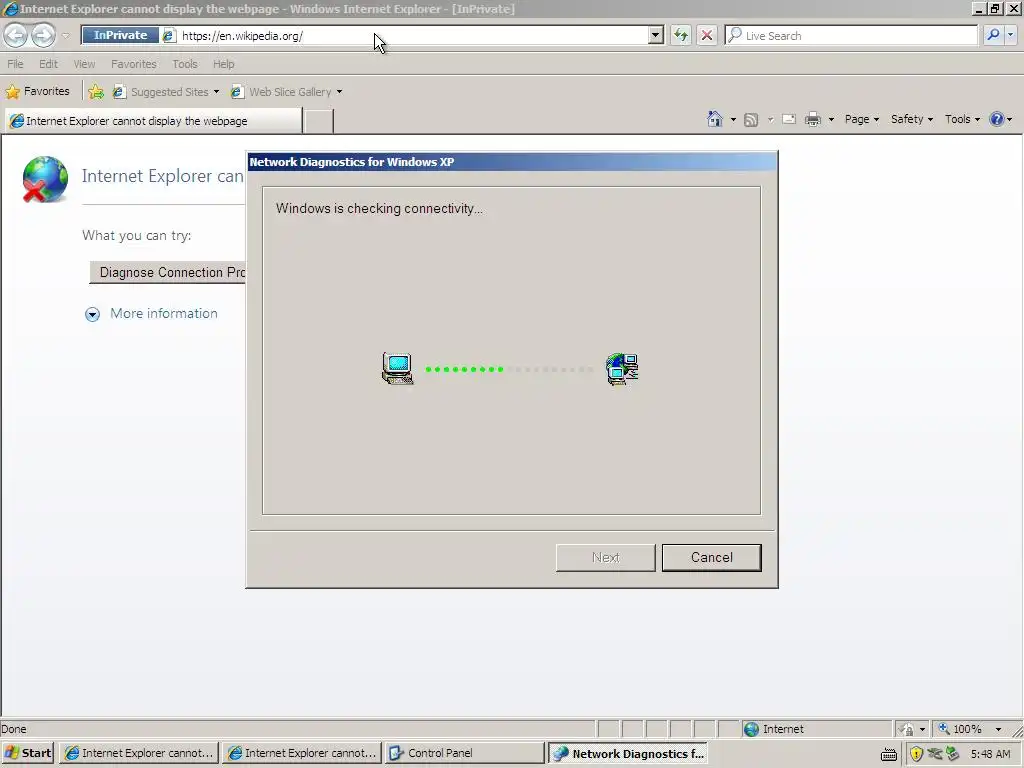Click the 5:48 AM system clock
The image size is (1024, 768).
990,754
